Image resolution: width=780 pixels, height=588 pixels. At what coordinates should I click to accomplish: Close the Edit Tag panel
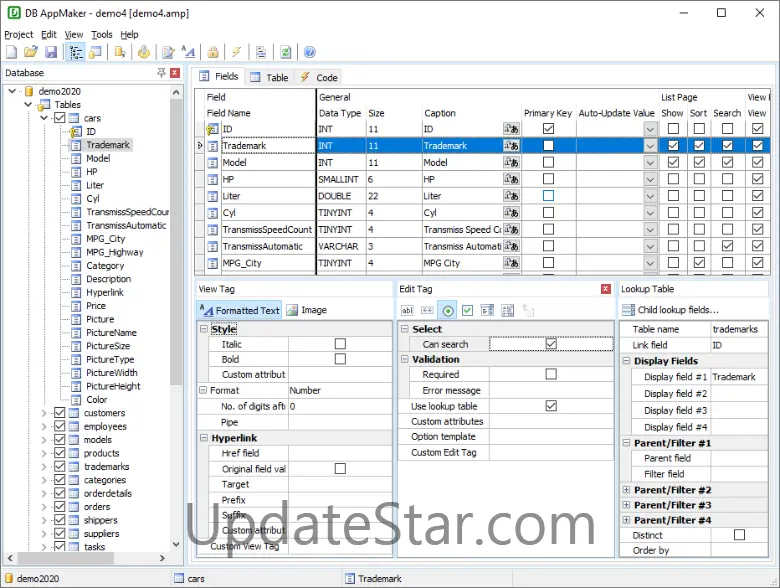coord(605,289)
